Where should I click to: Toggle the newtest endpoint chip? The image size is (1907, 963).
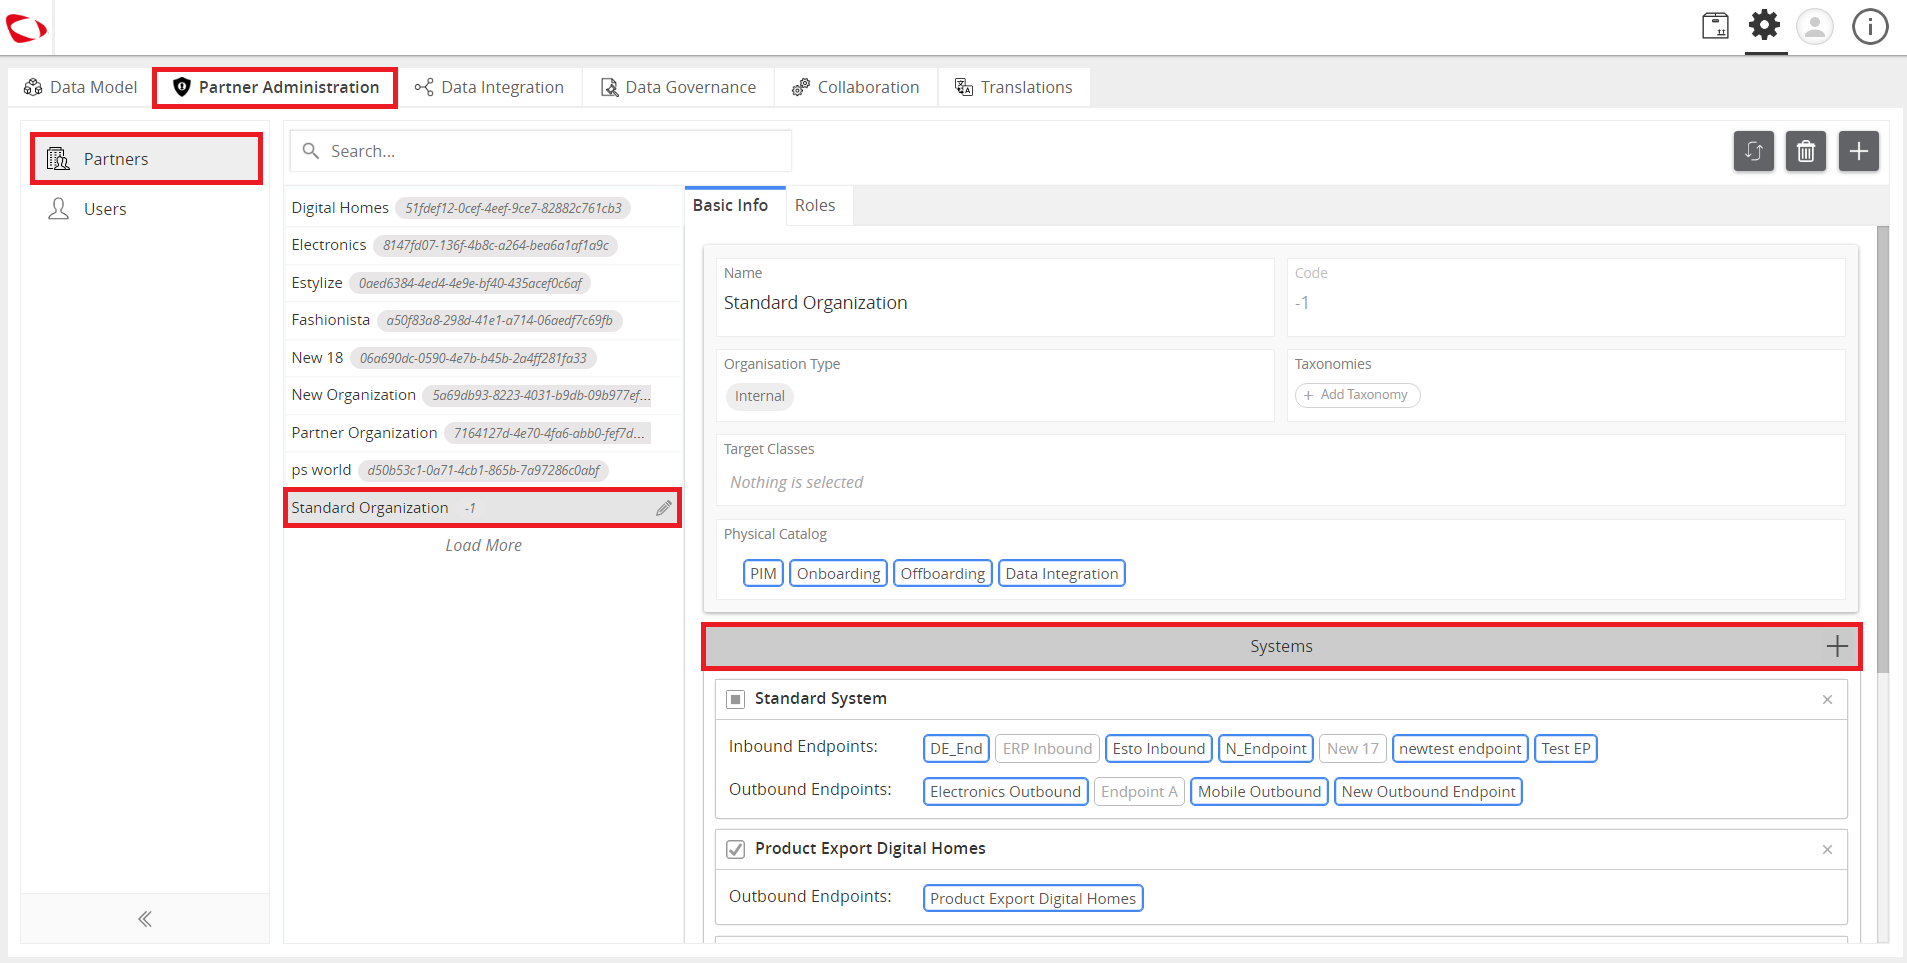(x=1460, y=748)
